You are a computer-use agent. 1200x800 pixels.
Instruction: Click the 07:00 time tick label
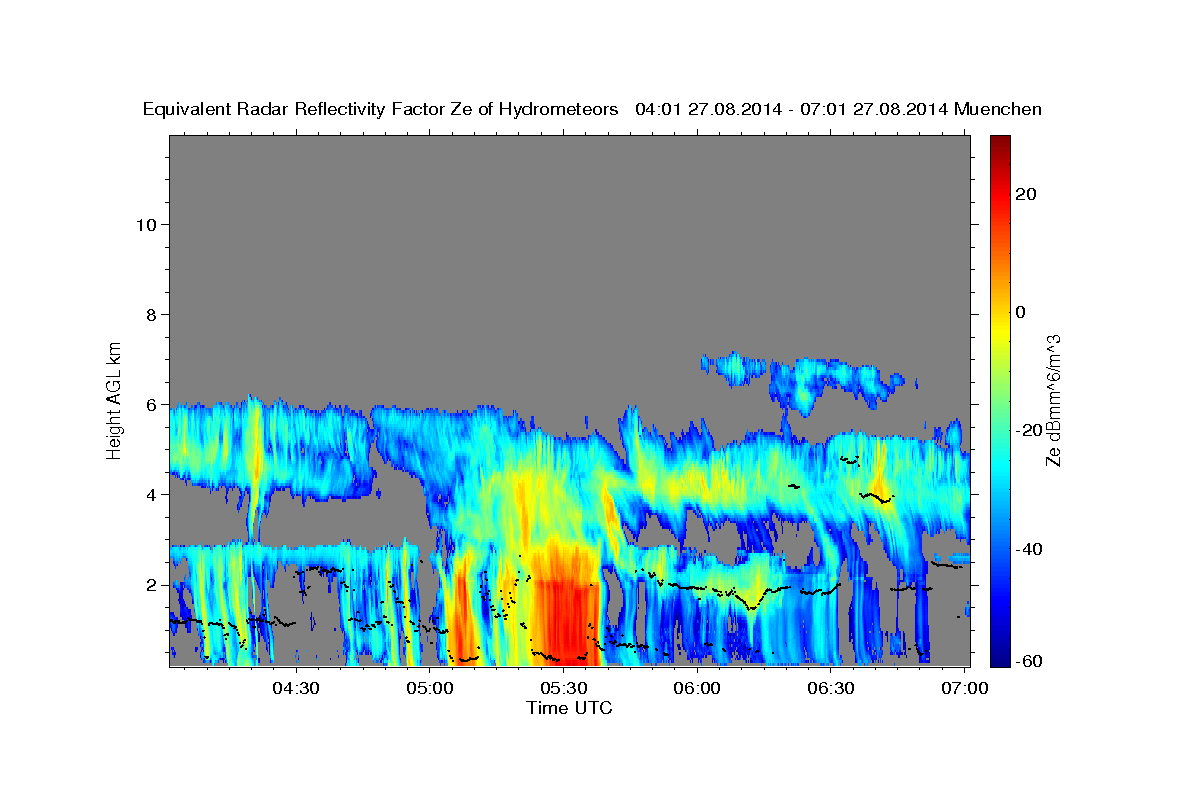[963, 688]
